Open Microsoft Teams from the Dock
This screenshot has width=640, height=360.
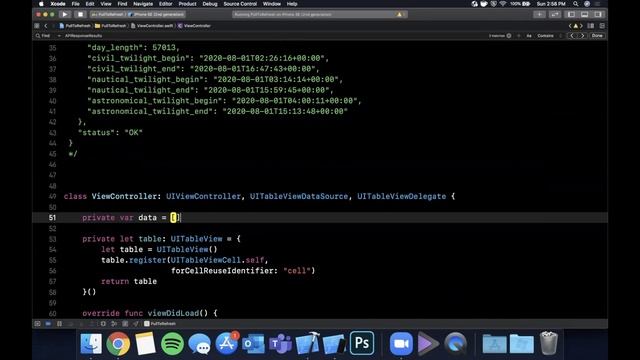click(x=280, y=343)
